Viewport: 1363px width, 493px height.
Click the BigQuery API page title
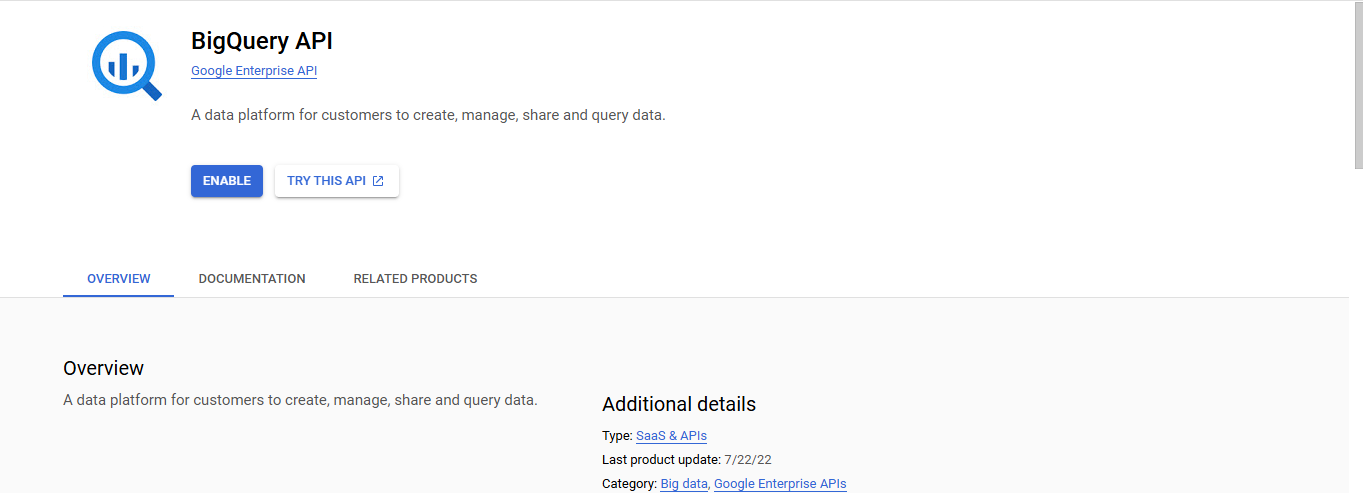262,41
